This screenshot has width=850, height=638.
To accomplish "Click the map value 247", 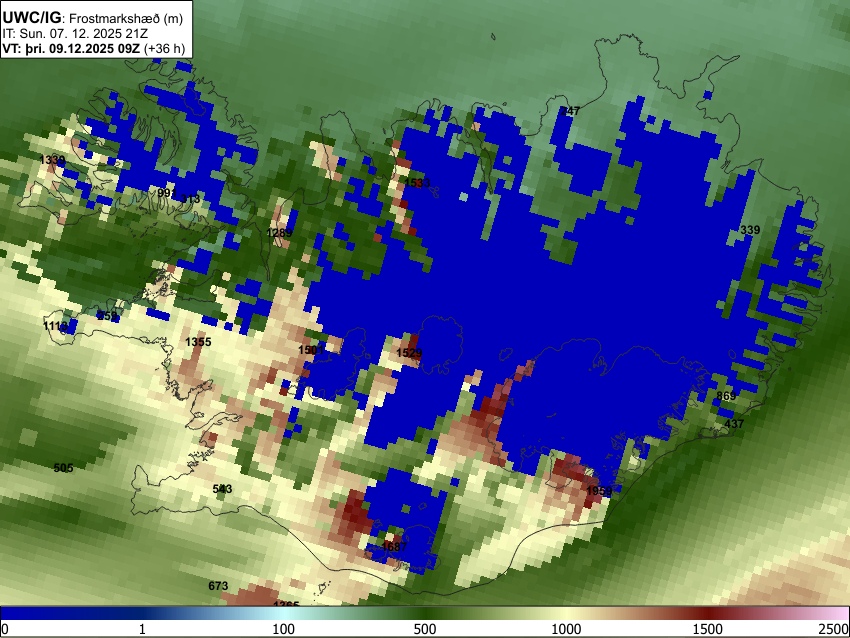I will click(570, 111).
